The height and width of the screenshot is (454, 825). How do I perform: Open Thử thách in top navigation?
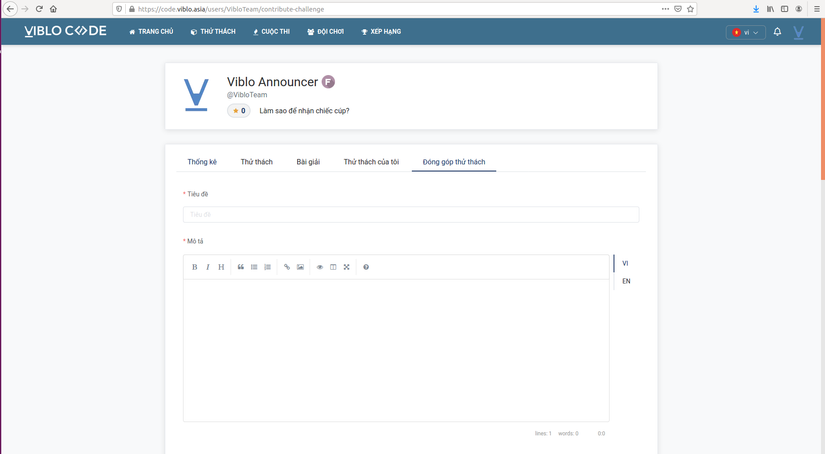[213, 32]
